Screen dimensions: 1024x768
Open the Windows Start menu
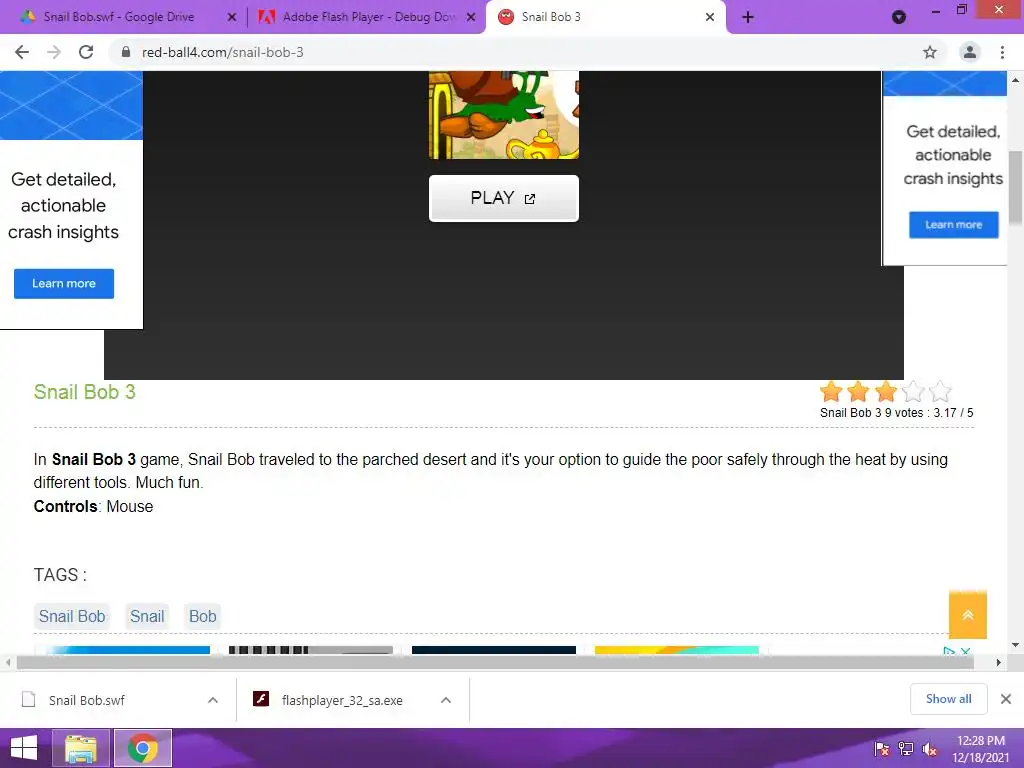tap(24, 748)
